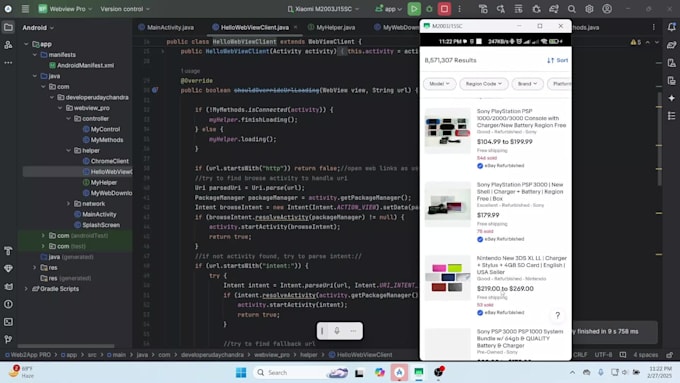
Task: Show hidden system tray icons chevron
Action: (572, 372)
